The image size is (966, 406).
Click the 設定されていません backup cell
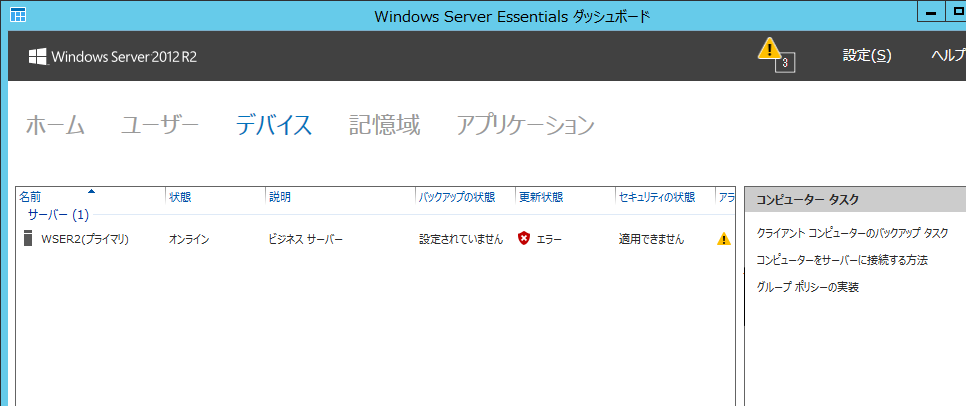(x=461, y=239)
